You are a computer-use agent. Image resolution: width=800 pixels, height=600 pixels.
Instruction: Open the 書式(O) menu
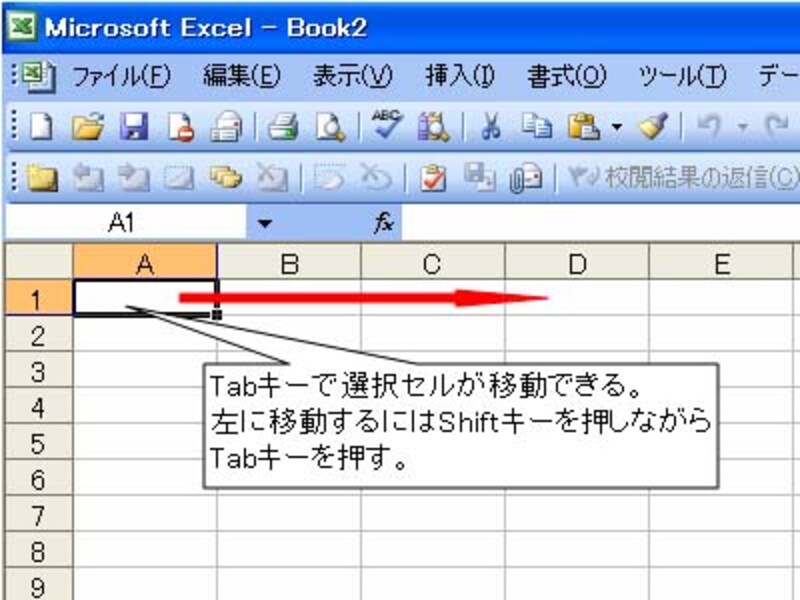[566, 77]
